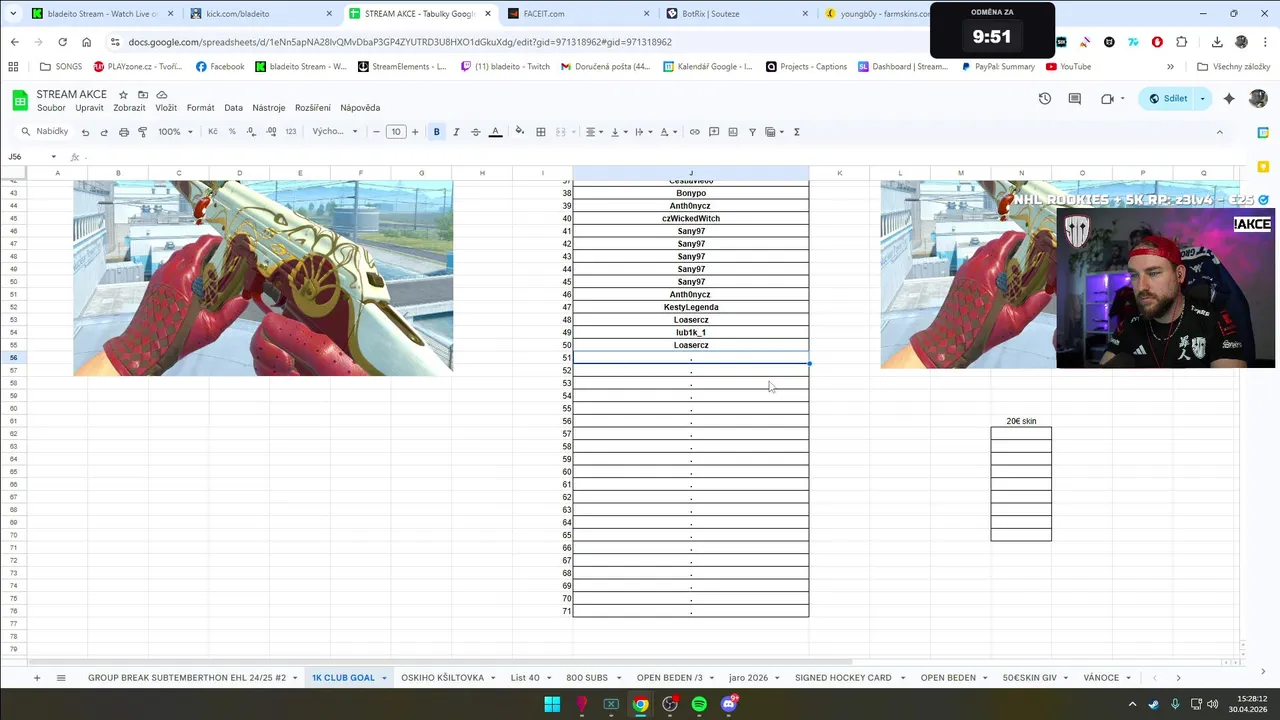Toggle italic formatting

pos(456,132)
